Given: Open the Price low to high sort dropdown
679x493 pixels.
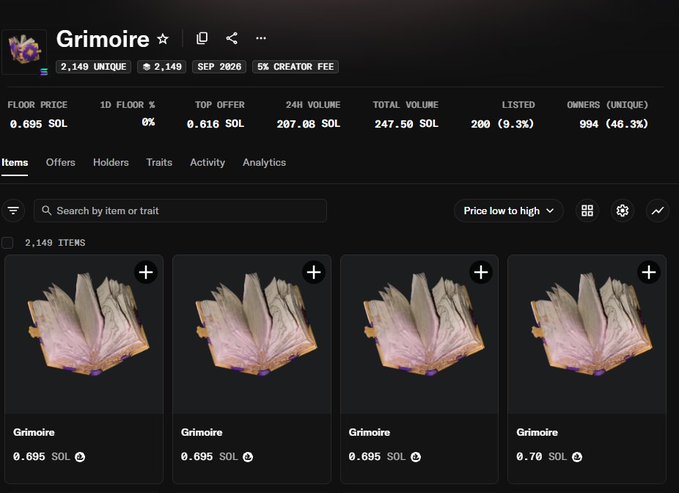Looking at the screenshot, I should (508, 211).
